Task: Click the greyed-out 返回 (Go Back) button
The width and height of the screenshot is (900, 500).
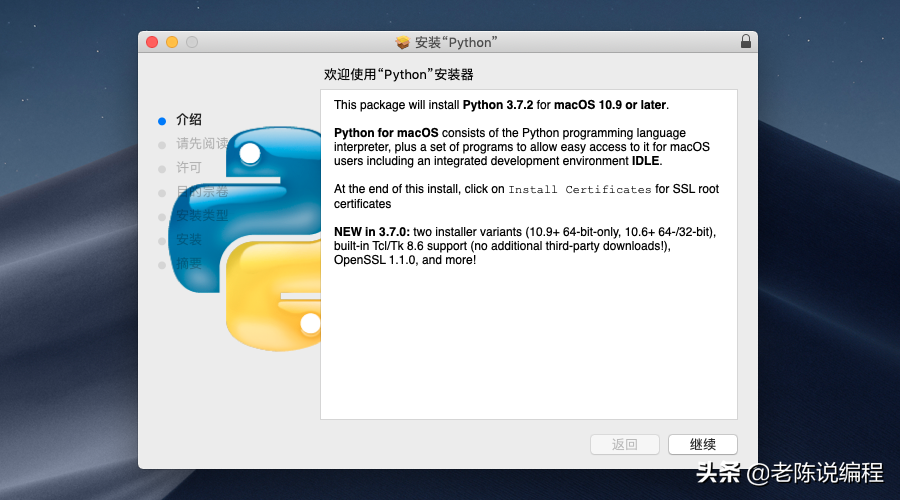Action: tap(624, 444)
